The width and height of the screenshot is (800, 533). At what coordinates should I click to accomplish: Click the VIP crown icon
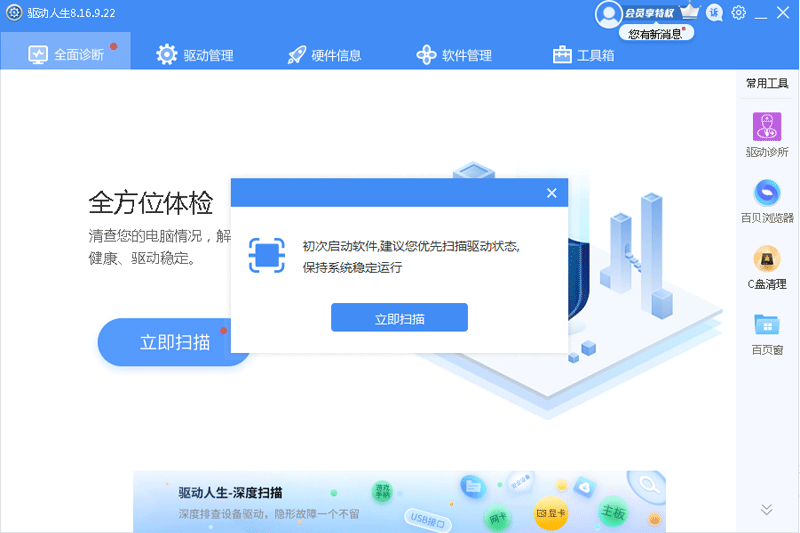pyautogui.click(x=689, y=12)
